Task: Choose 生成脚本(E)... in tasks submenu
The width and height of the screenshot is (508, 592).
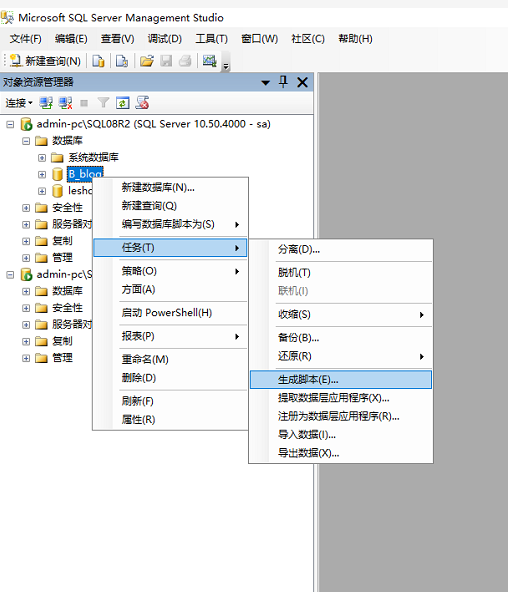Action: [x=341, y=379]
